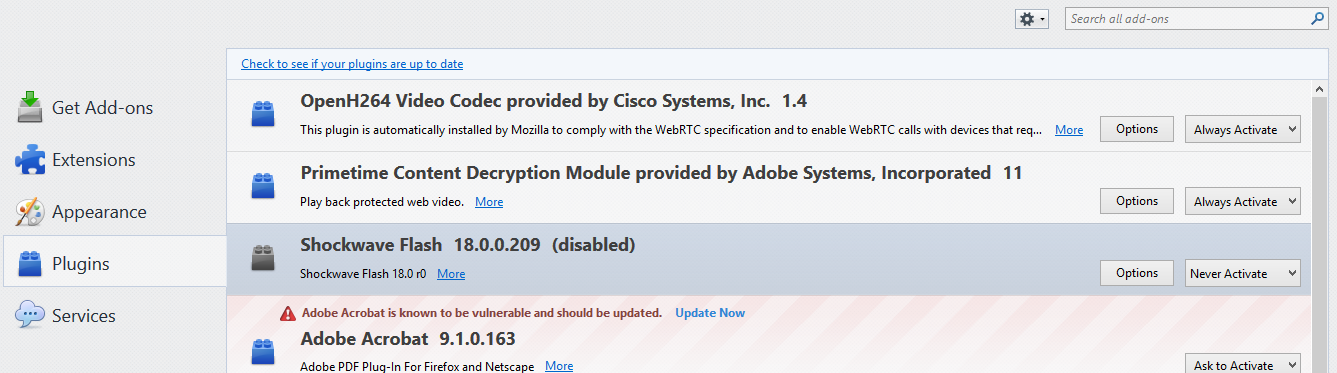Open Options for OpenH264 Video Codec
This screenshot has width=1337, height=373.
[x=1137, y=129]
